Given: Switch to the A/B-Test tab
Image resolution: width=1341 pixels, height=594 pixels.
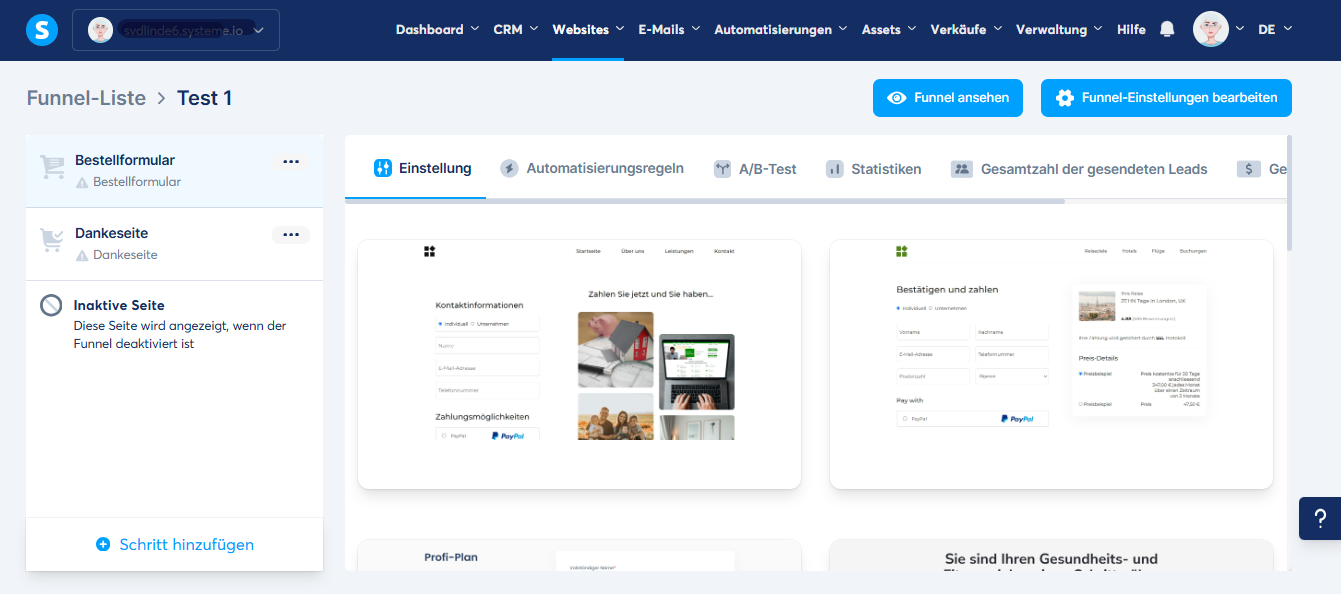Looking at the screenshot, I should (755, 169).
